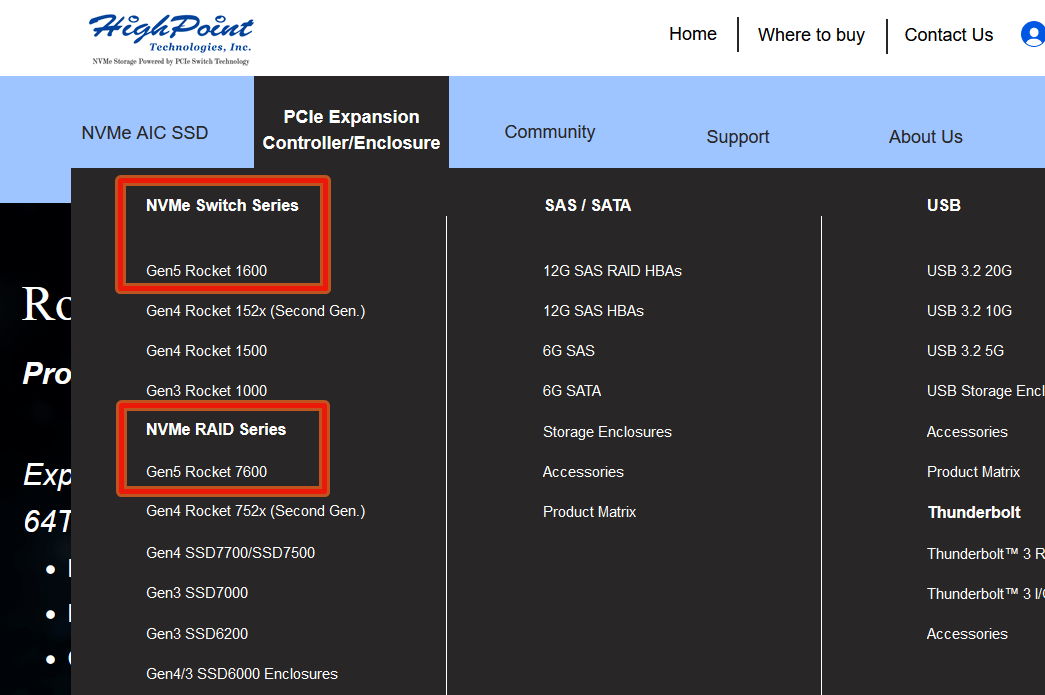Go to the Home page
Screen dimensions: 1045x695
(x=692, y=34)
